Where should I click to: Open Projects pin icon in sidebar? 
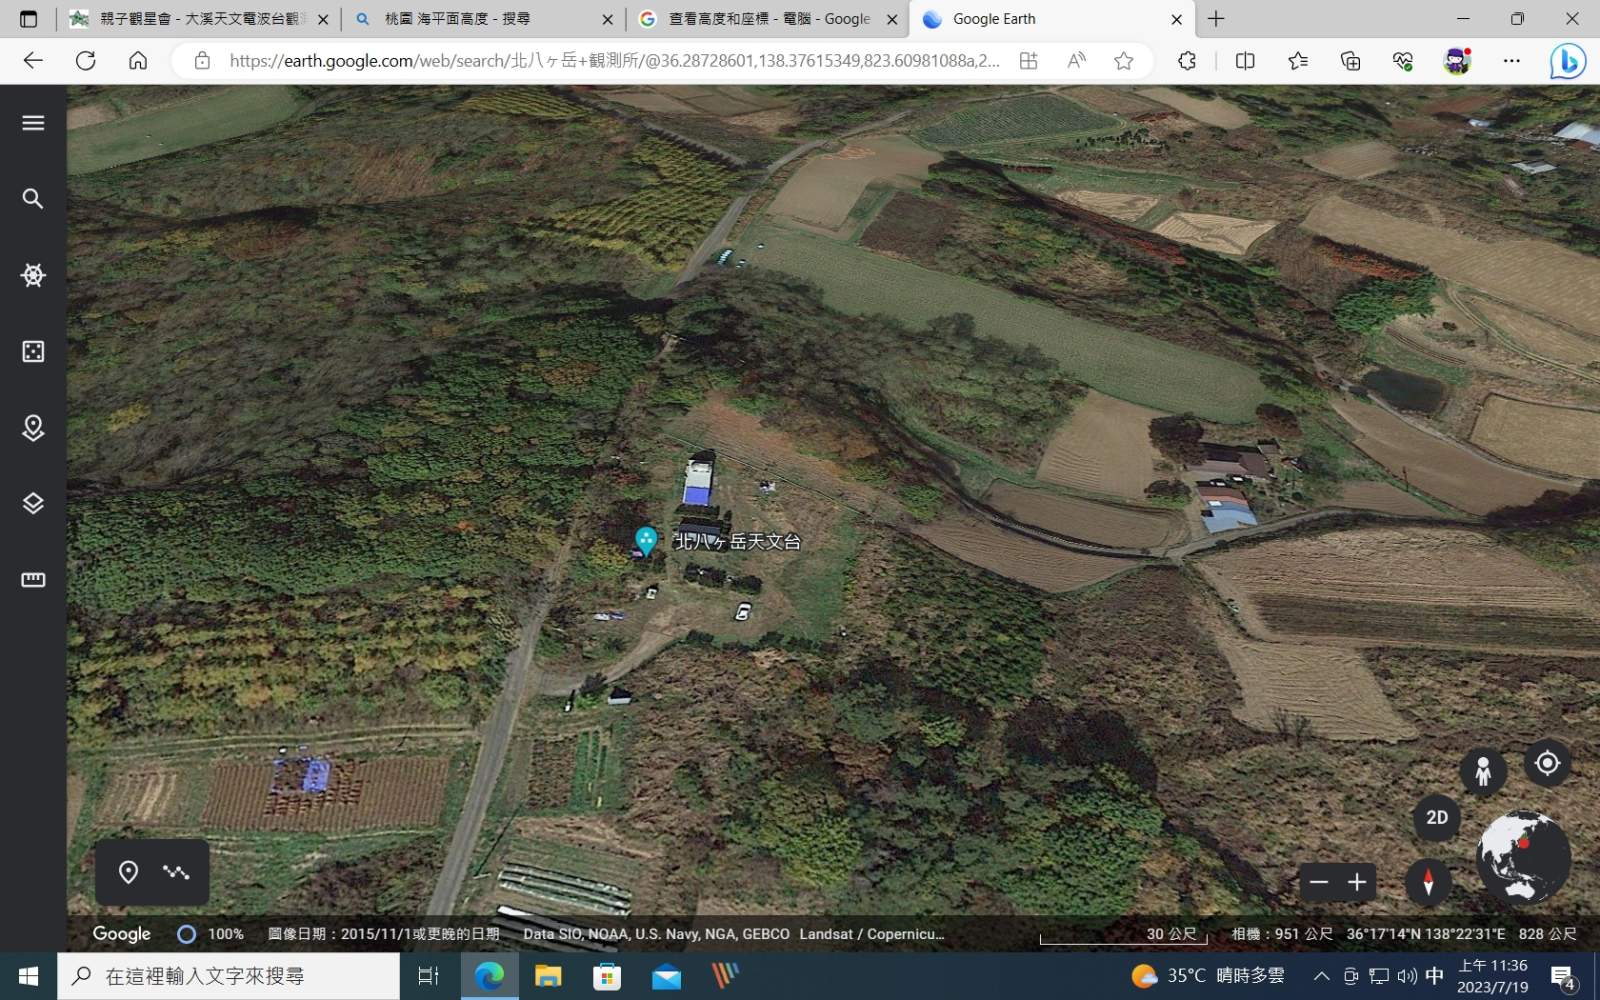point(33,428)
